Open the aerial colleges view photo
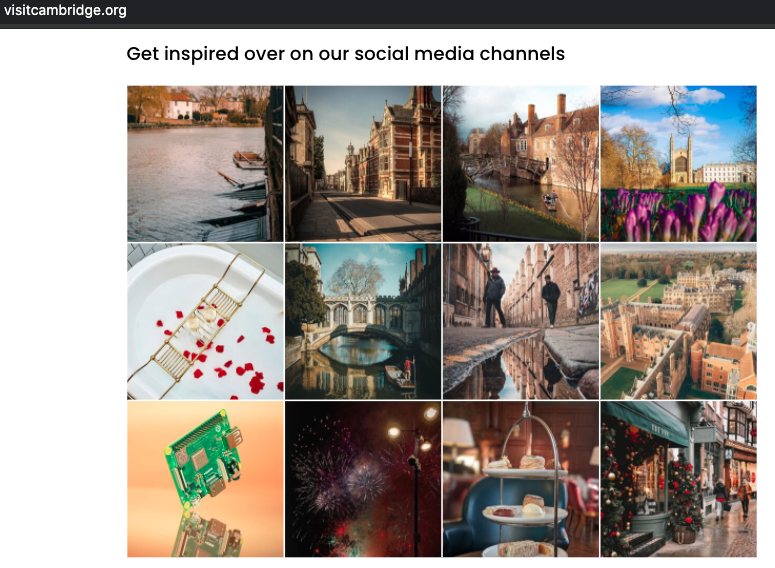 [678, 321]
